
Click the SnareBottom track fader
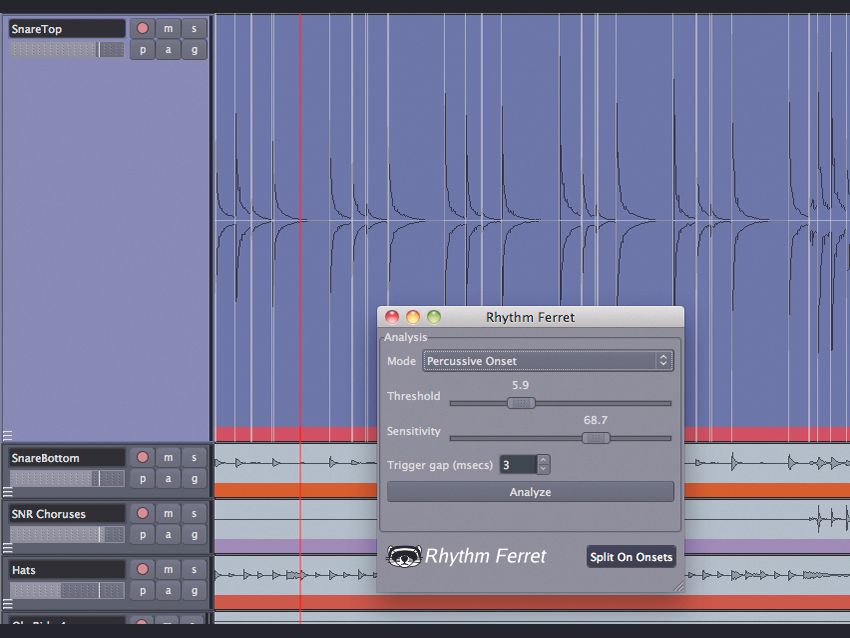point(67,479)
